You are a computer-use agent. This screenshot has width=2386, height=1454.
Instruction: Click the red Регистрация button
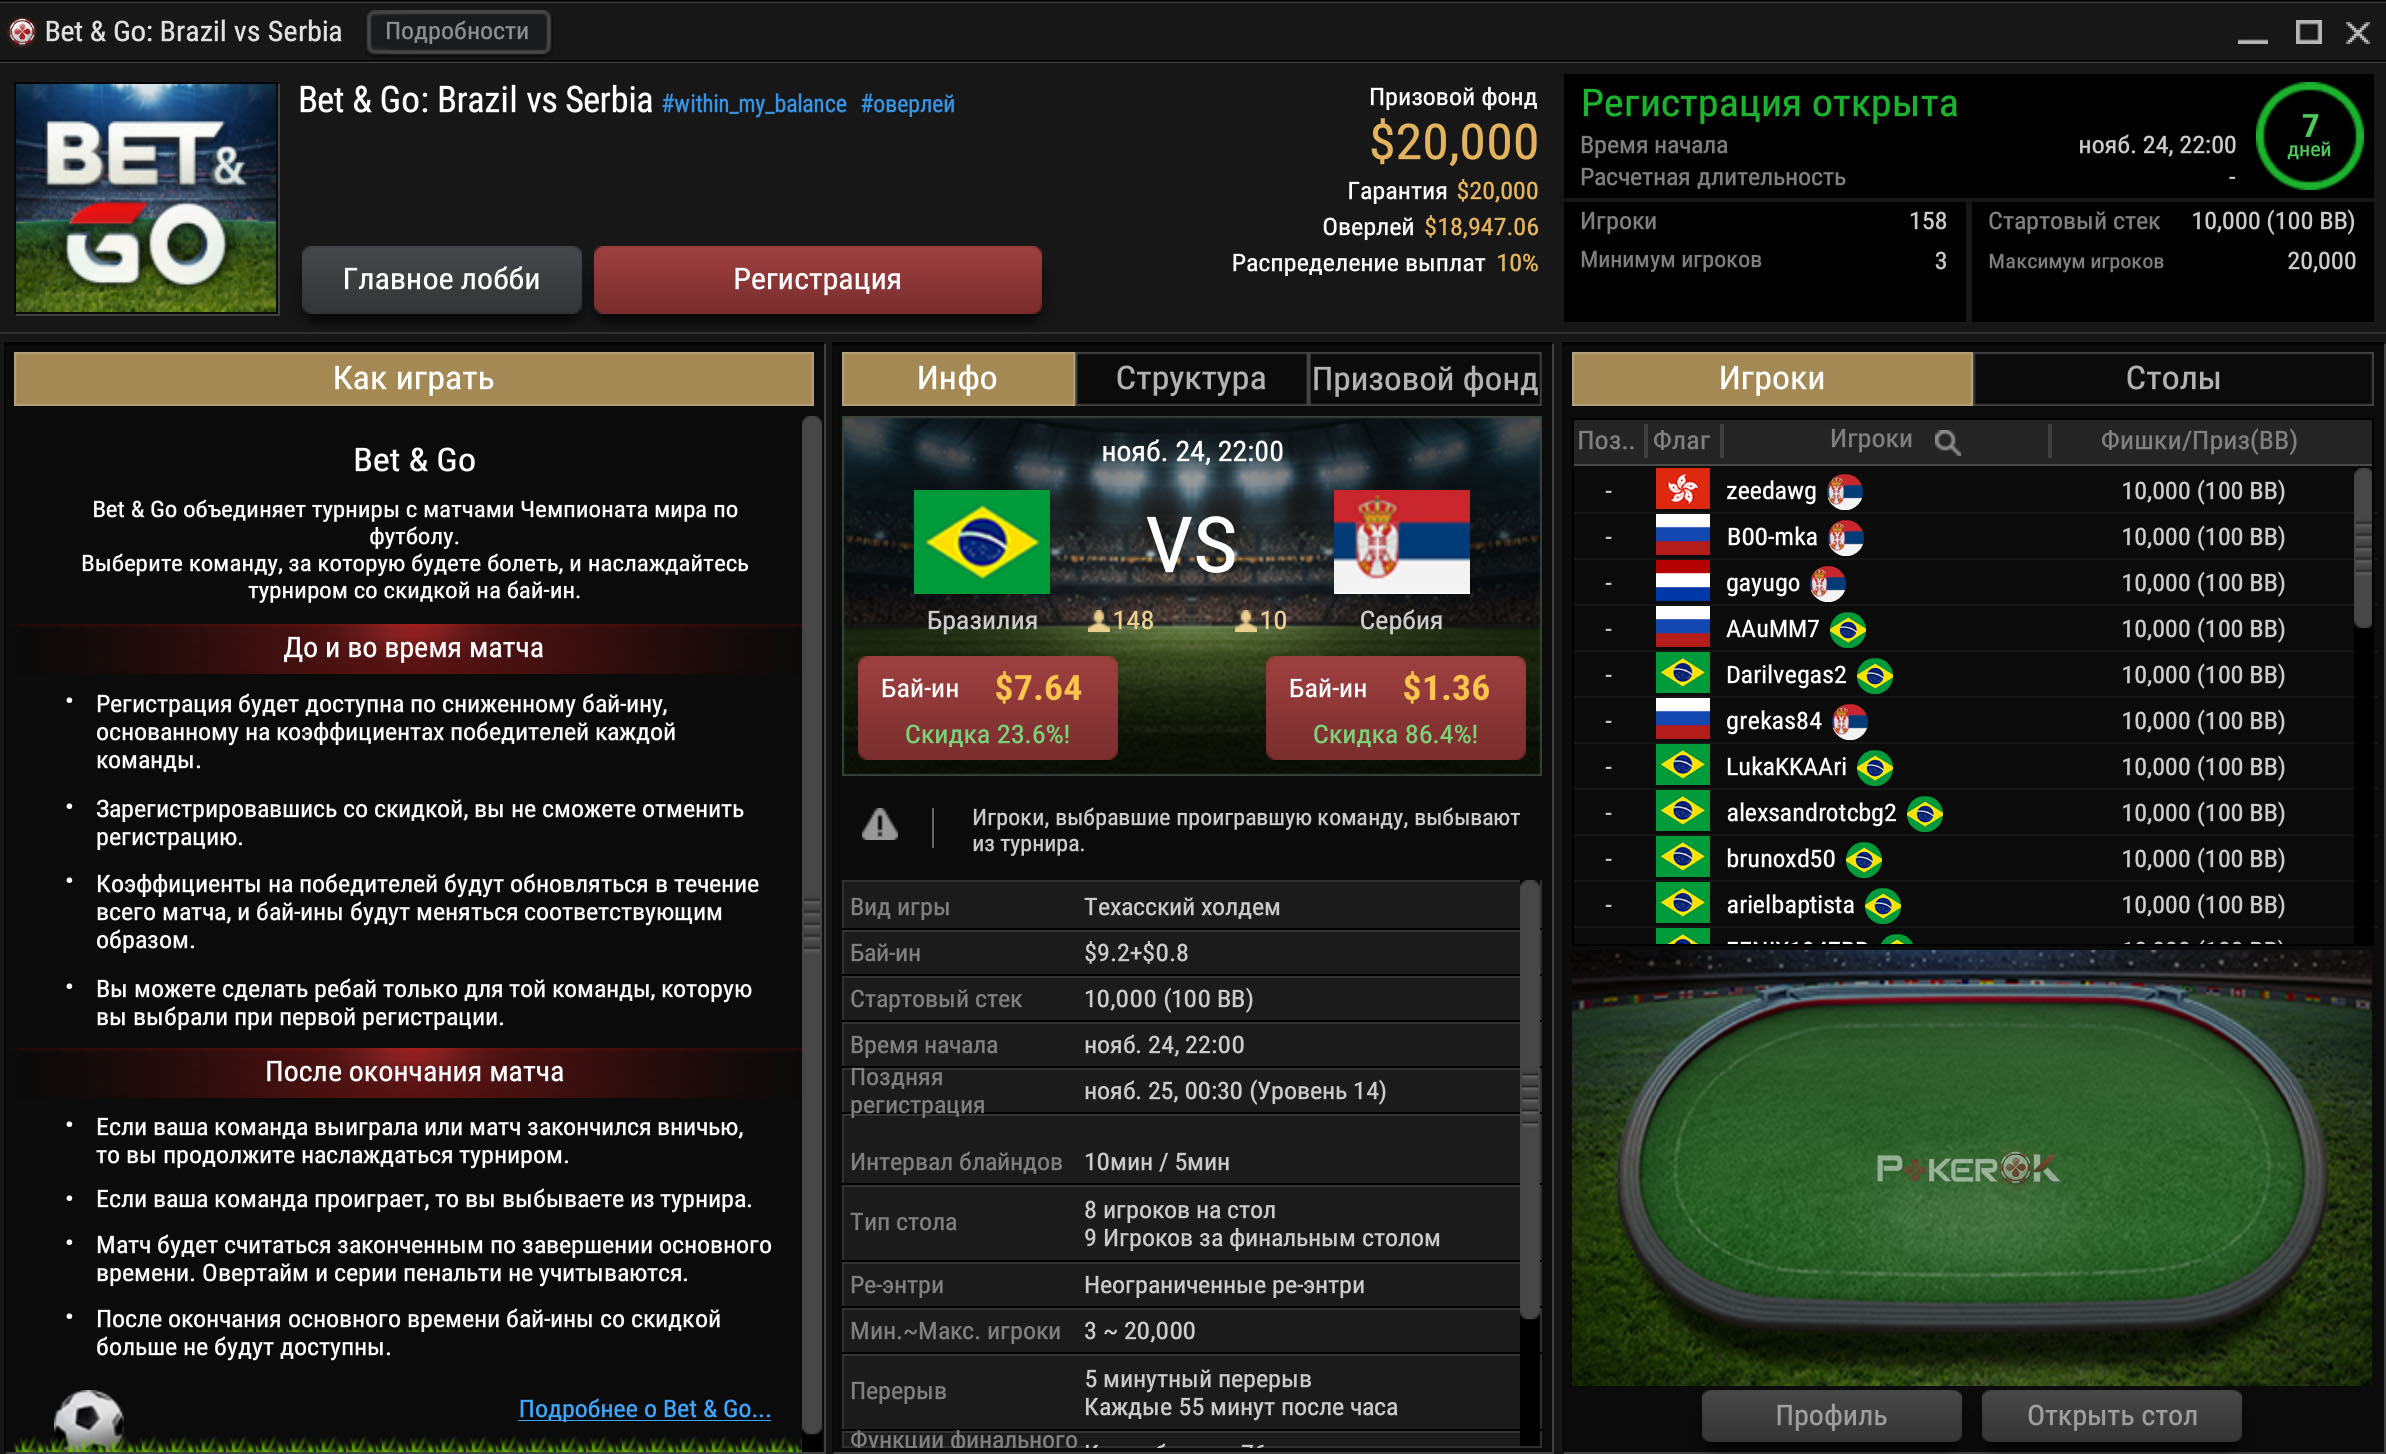coord(817,280)
